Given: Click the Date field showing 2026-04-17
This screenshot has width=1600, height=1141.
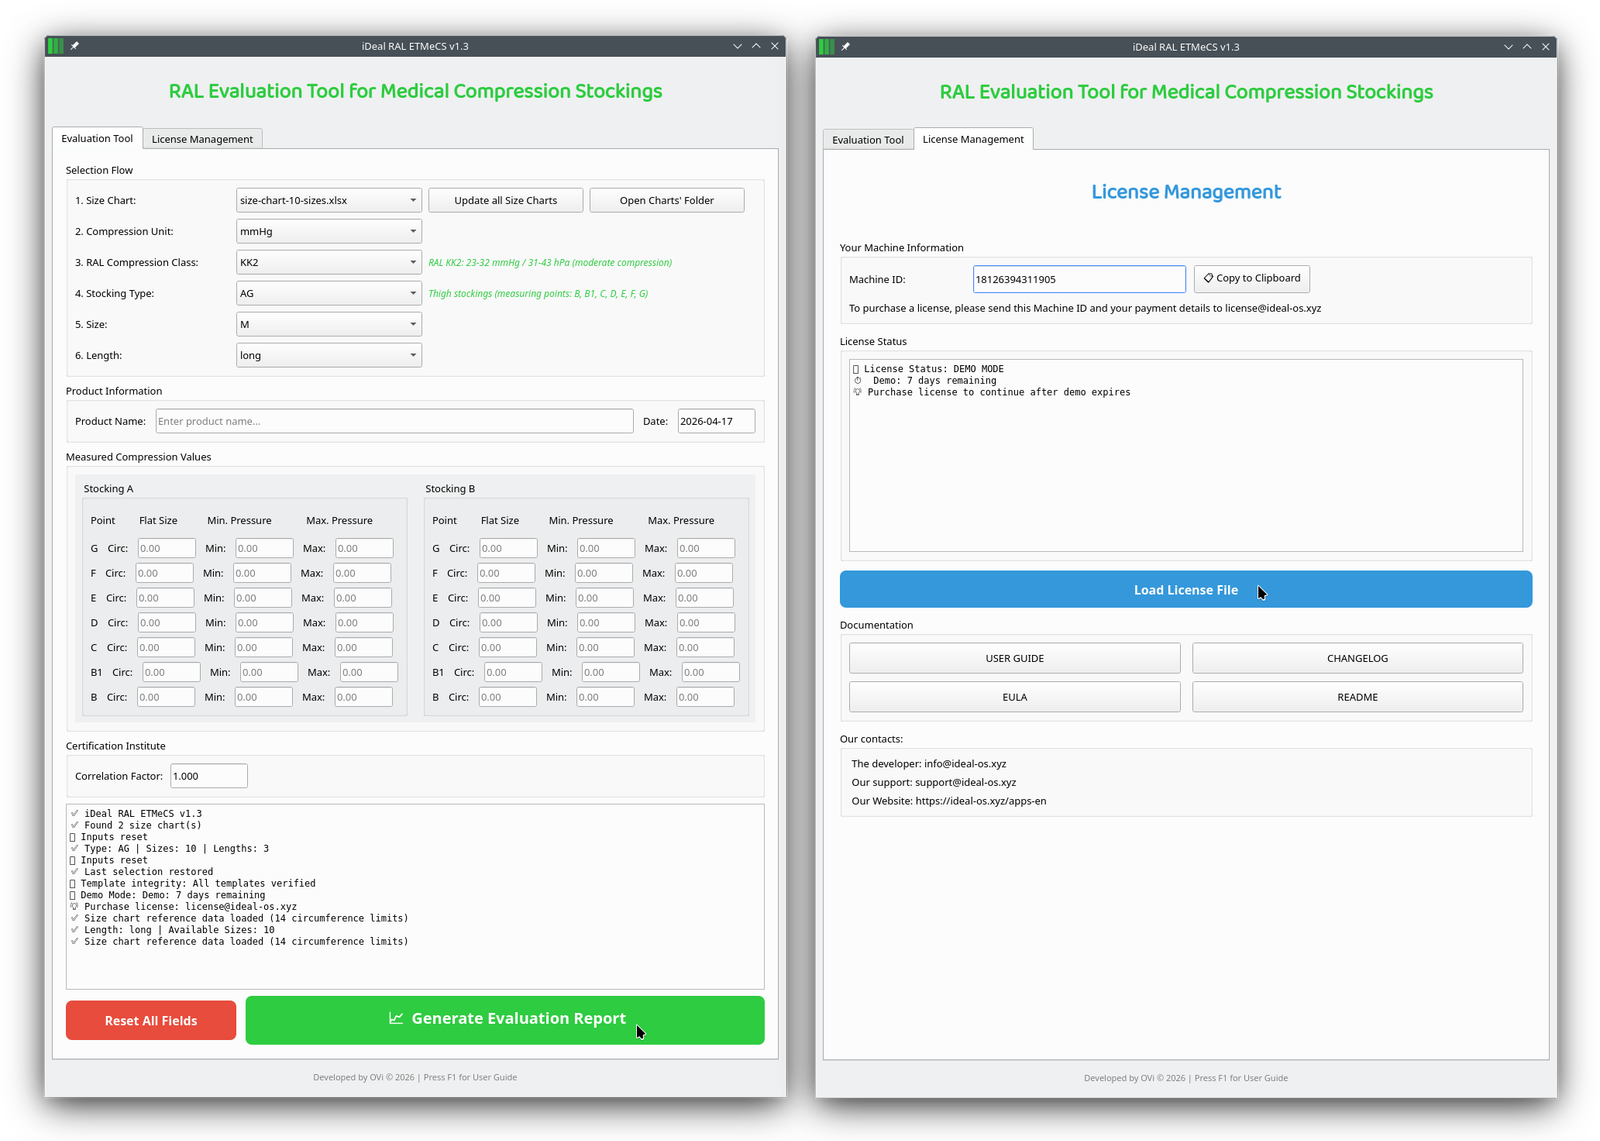Looking at the screenshot, I should pyautogui.click(x=716, y=421).
